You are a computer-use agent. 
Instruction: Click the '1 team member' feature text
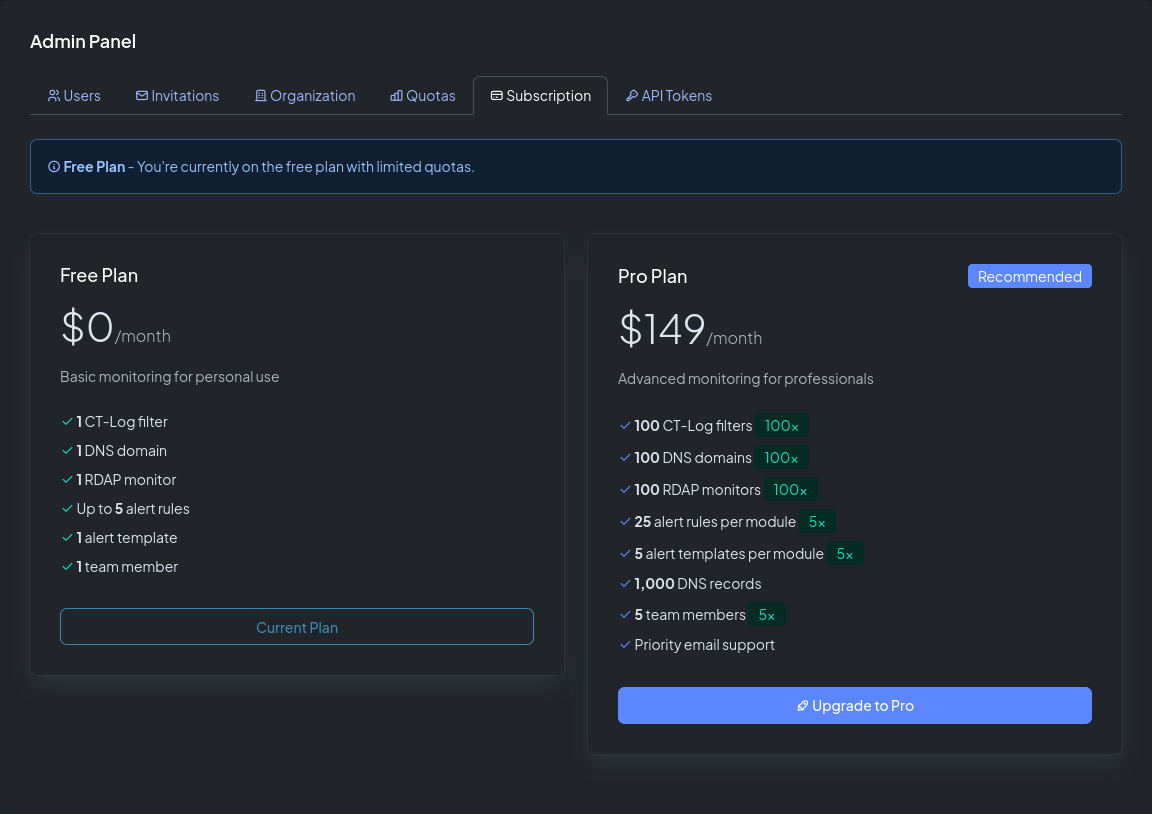127,566
